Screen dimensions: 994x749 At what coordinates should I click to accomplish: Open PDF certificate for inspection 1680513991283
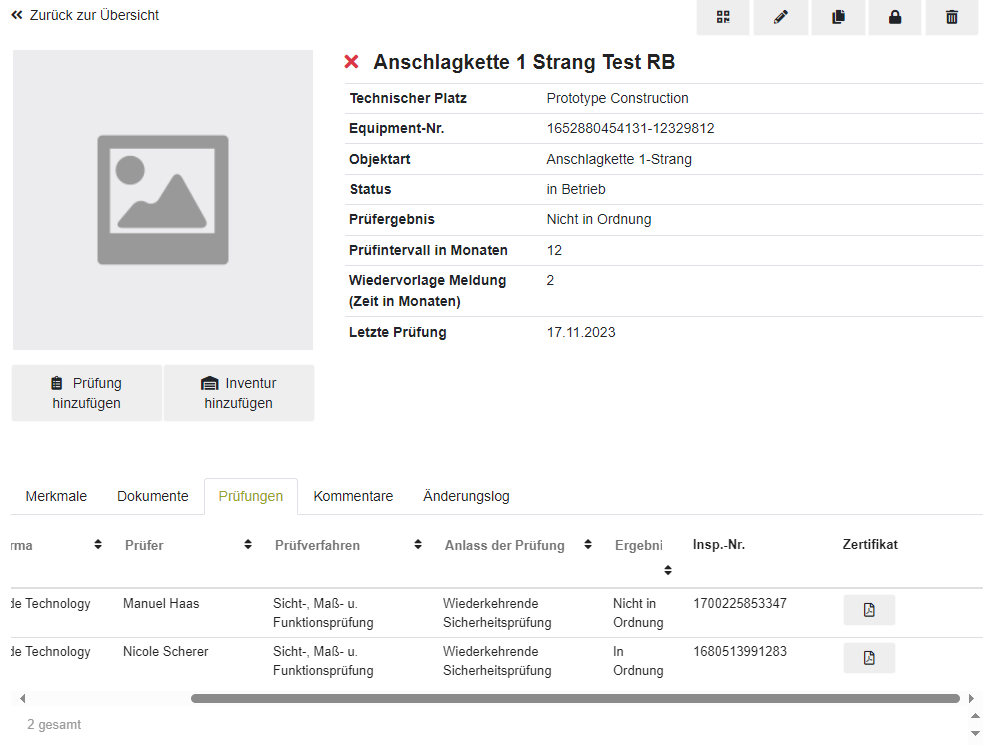point(869,658)
